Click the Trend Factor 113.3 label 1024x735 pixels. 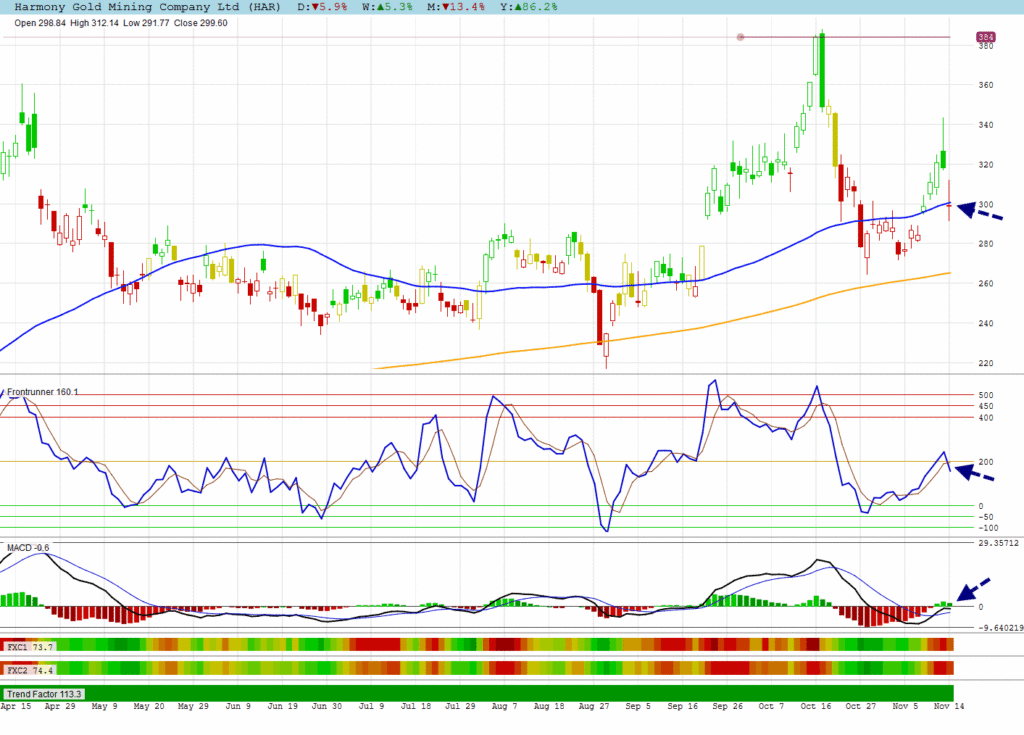pyautogui.click(x=44, y=693)
